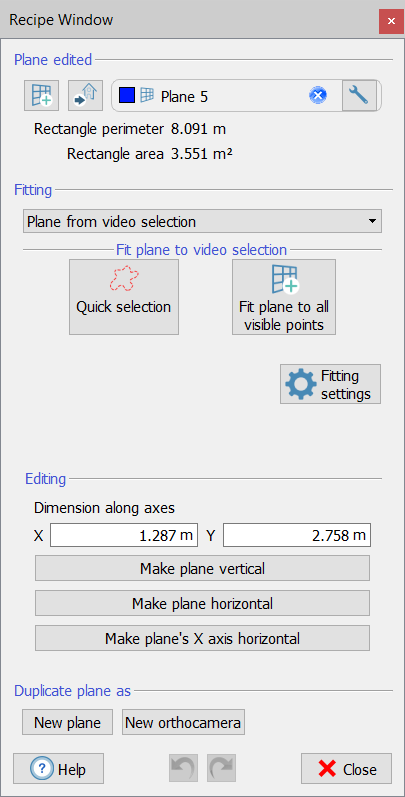Click Make plane horizontal button
Viewport: 405px width, 797px height.
(202, 603)
